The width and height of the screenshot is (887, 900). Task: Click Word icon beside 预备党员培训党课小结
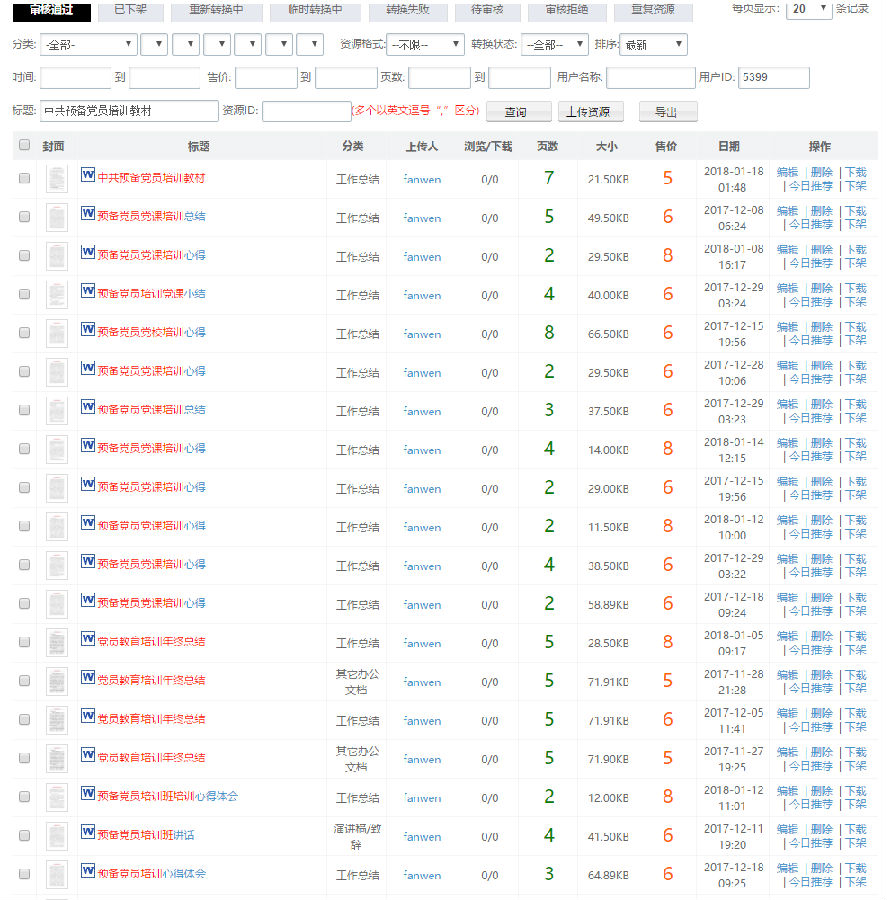(x=88, y=291)
